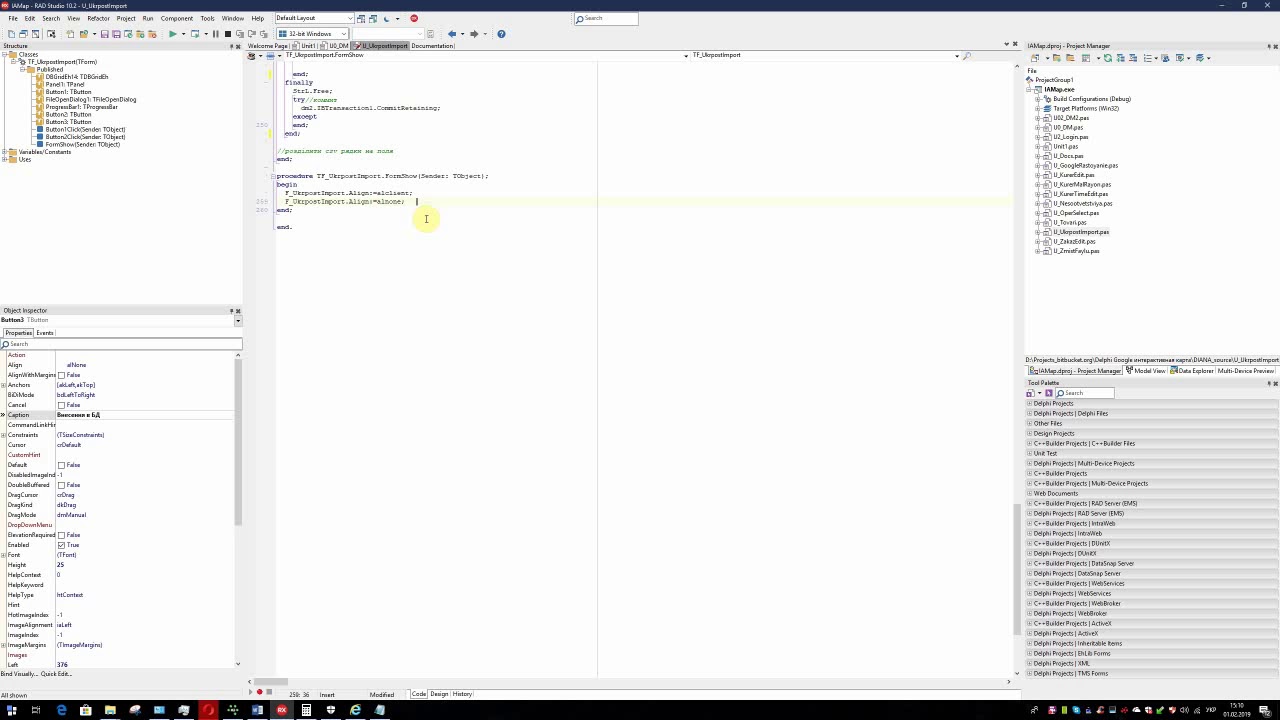The width and height of the screenshot is (1280, 720).
Task: Open the 32-bit Windows platform dropdown
Action: pos(344,34)
